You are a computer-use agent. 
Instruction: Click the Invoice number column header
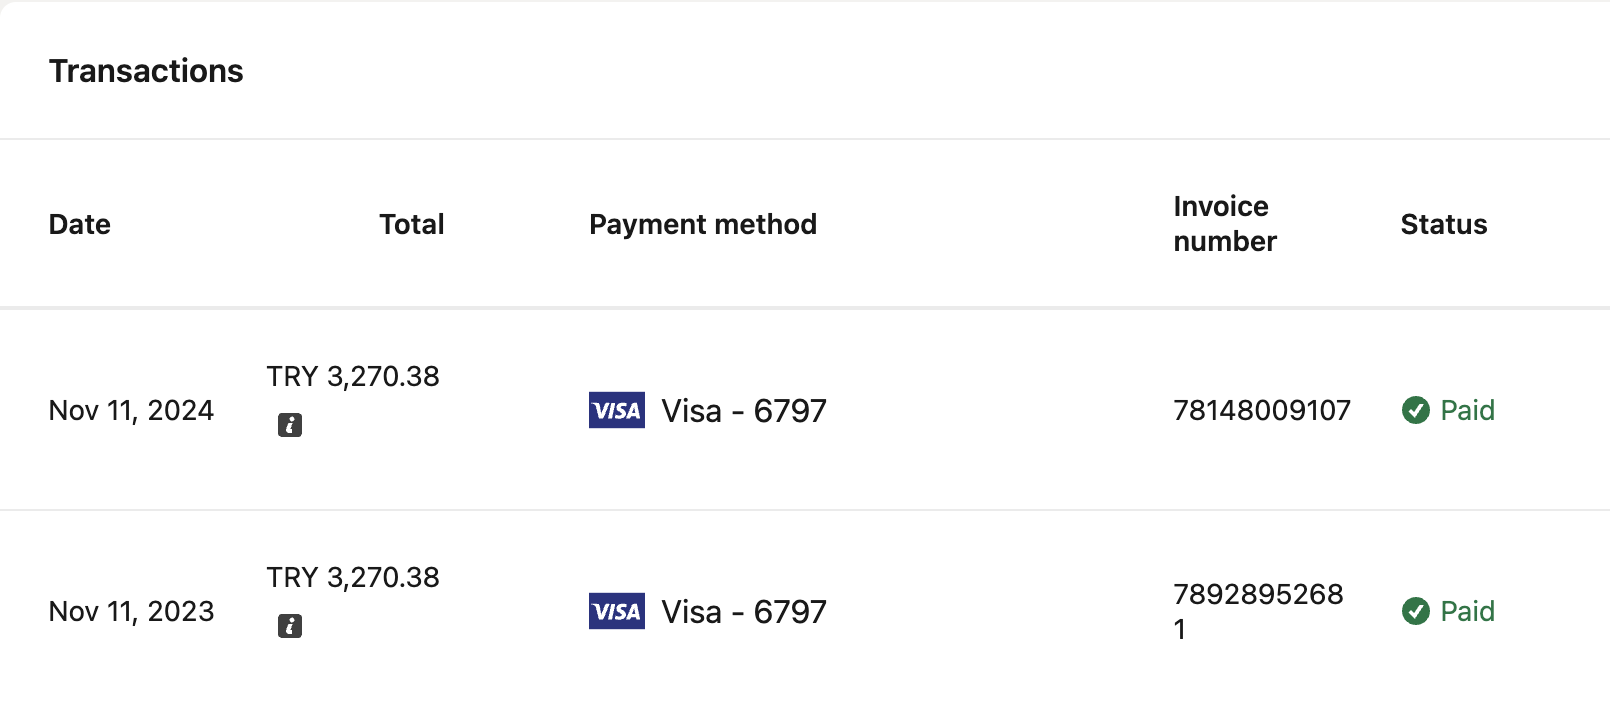pos(1224,224)
